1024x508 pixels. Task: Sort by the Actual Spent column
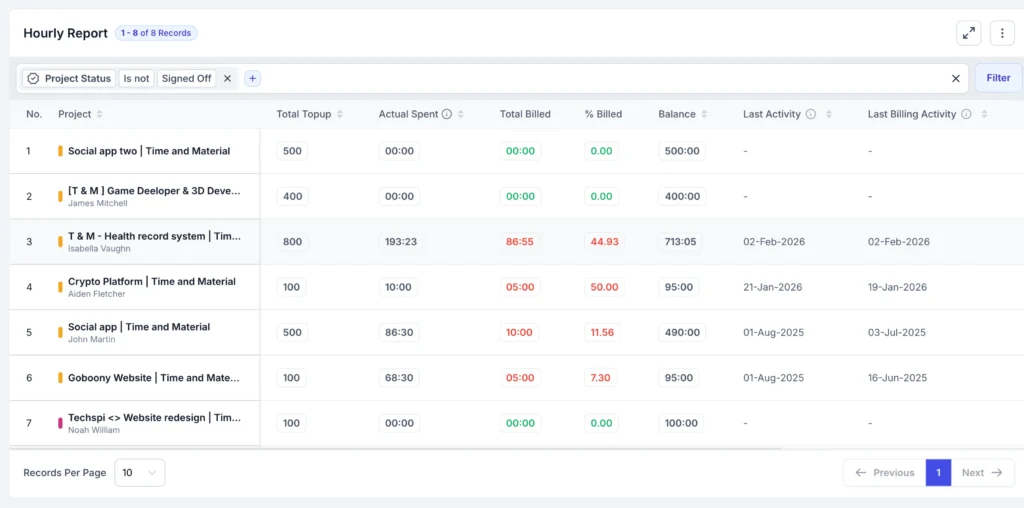click(460, 114)
